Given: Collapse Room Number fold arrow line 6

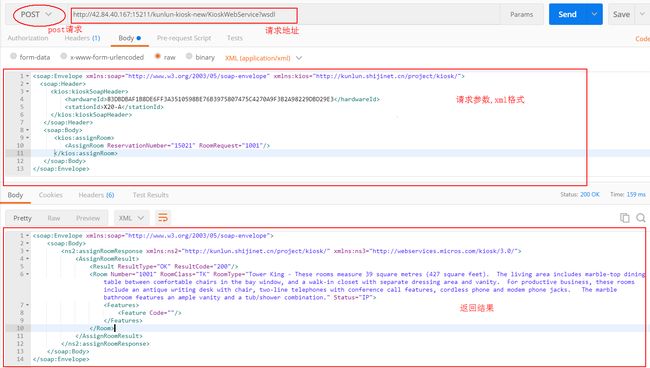Looking at the screenshot, I should (x=28, y=274).
